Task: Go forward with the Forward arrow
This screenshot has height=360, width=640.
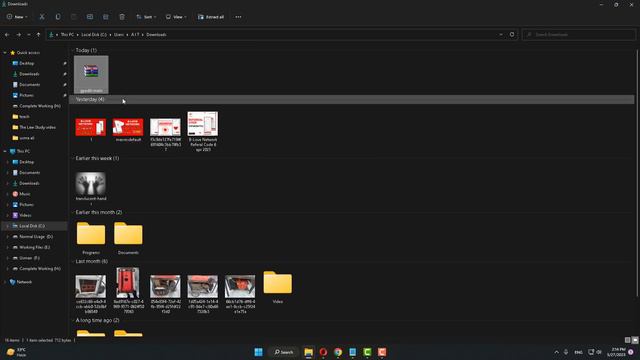Action: coord(18,35)
